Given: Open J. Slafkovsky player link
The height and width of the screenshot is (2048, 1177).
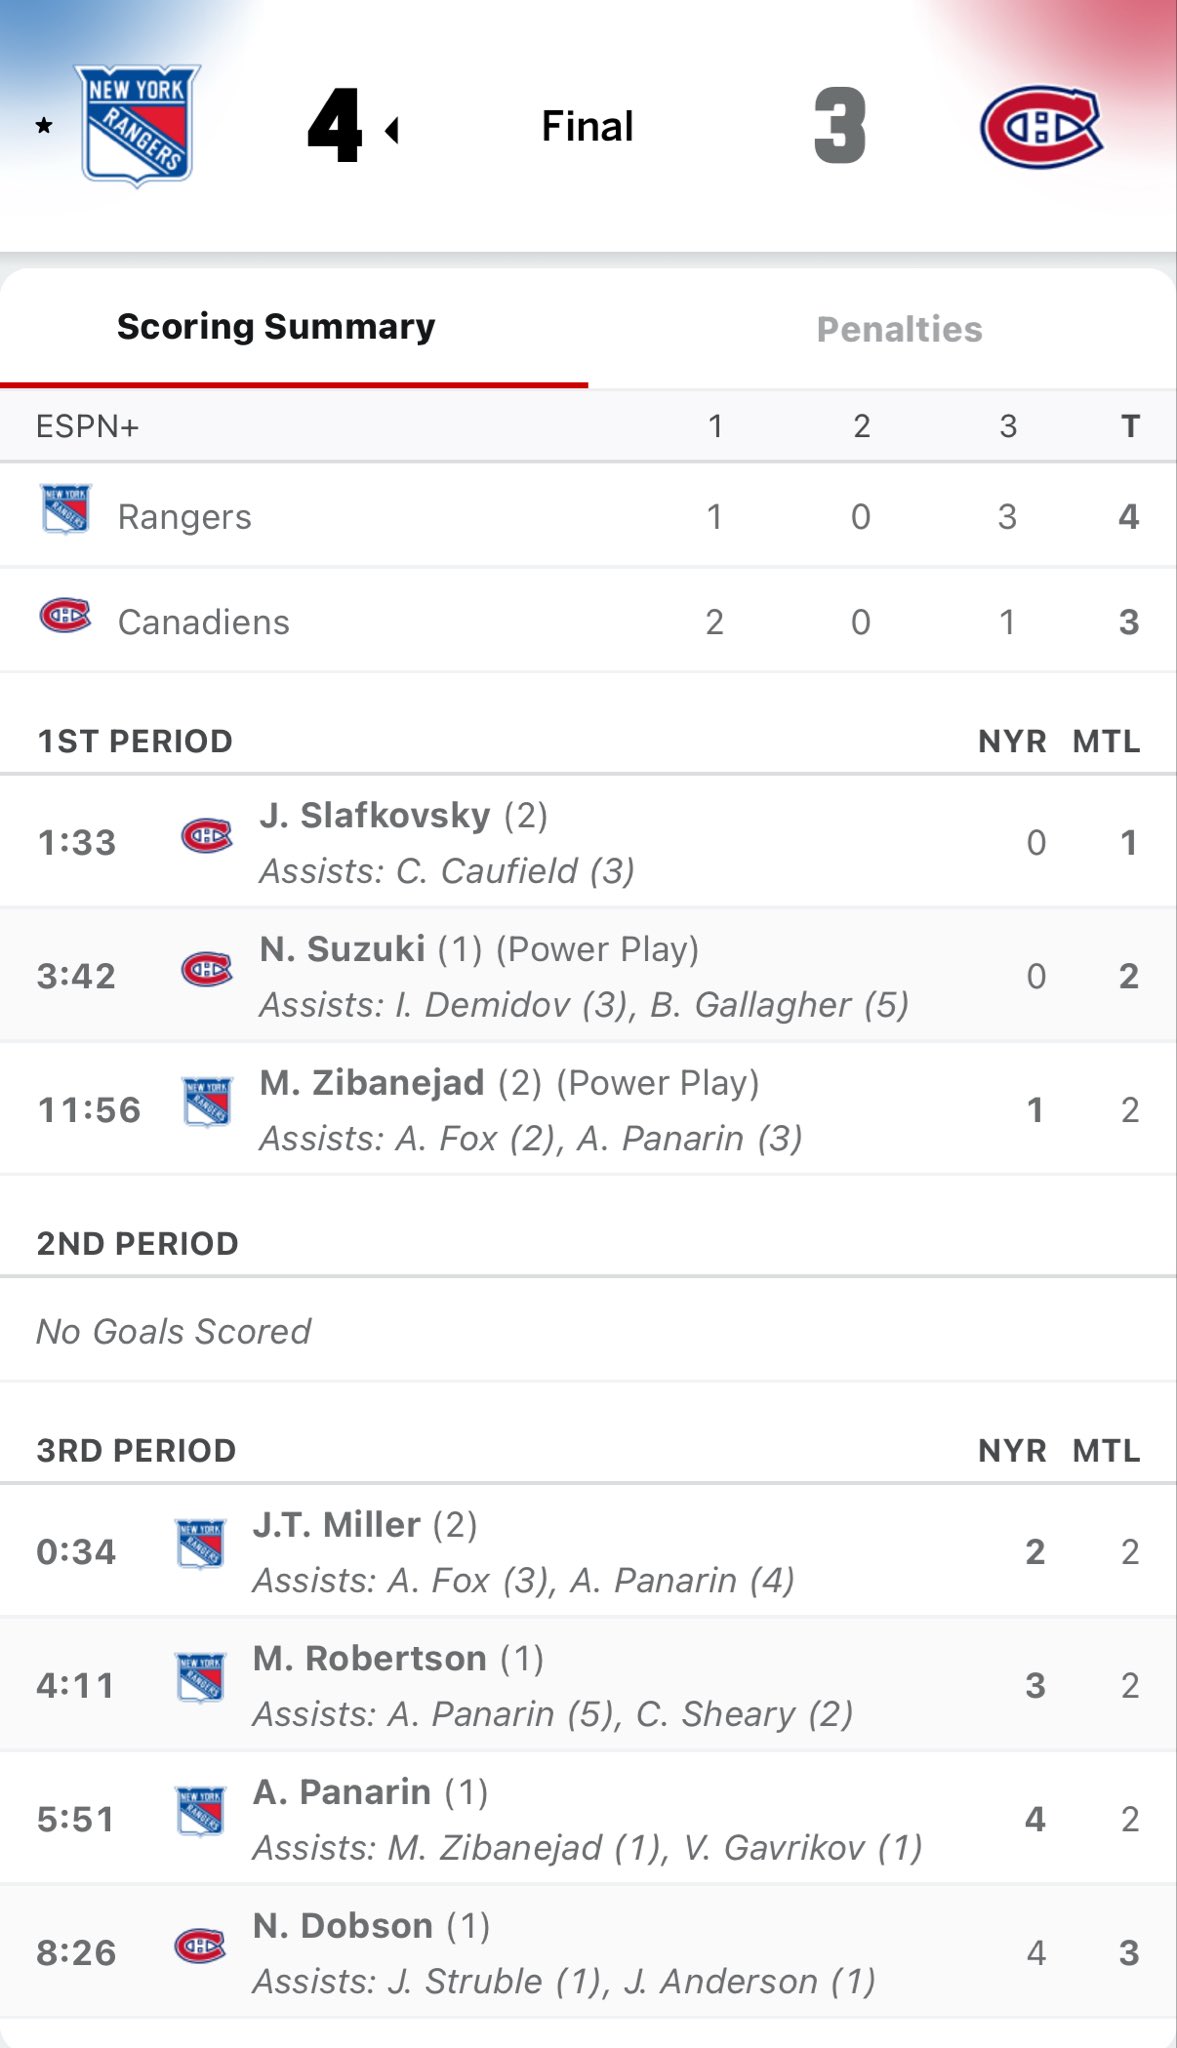Looking at the screenshot, I should click(x=375, y=816).
